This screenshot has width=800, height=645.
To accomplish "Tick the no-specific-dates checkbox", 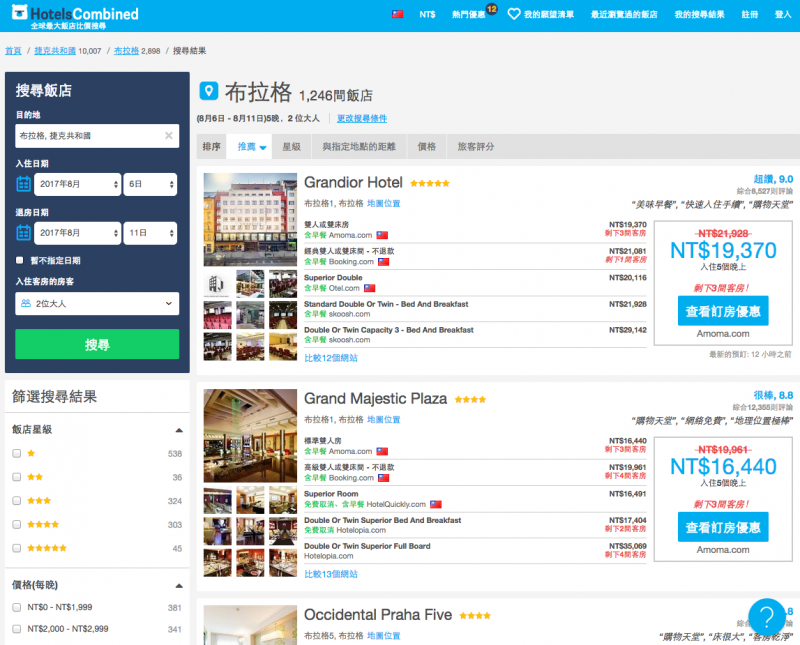I will point(20,260).
